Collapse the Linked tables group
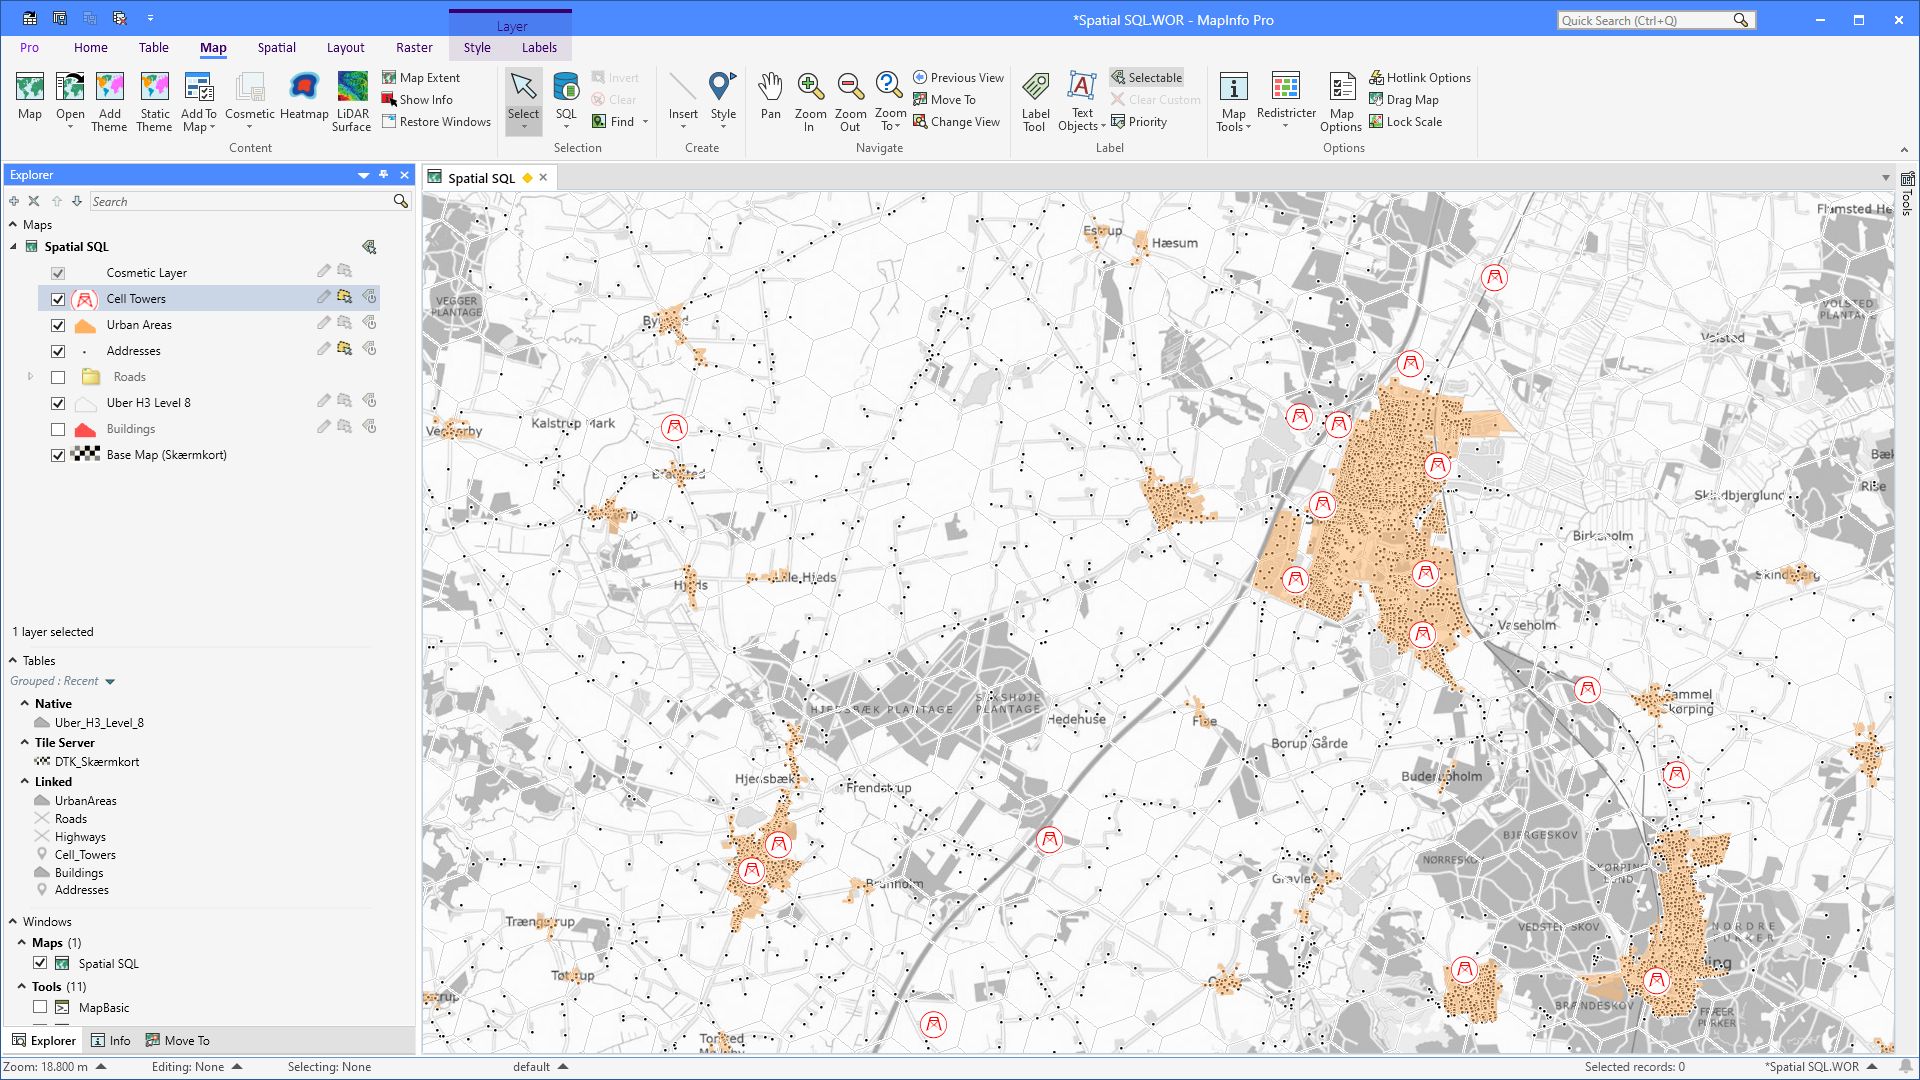Viewport: 1920px width, 1080px height. (x=25, y=782)
